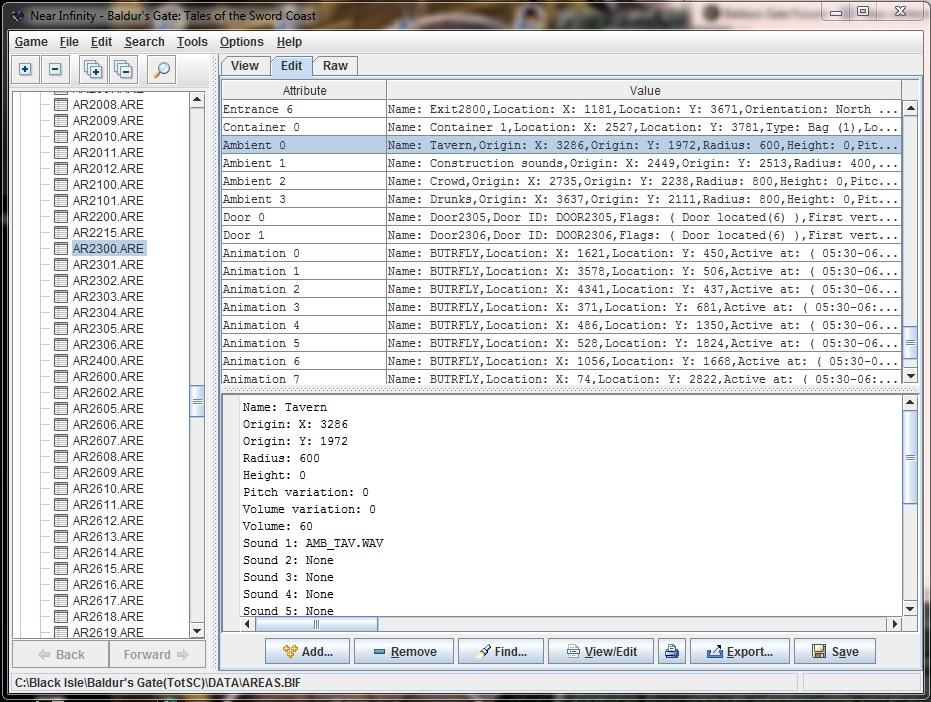This screenshot has width=931, height=702.
Task: Click the Radius: 600 line
Action: point(281,458)
